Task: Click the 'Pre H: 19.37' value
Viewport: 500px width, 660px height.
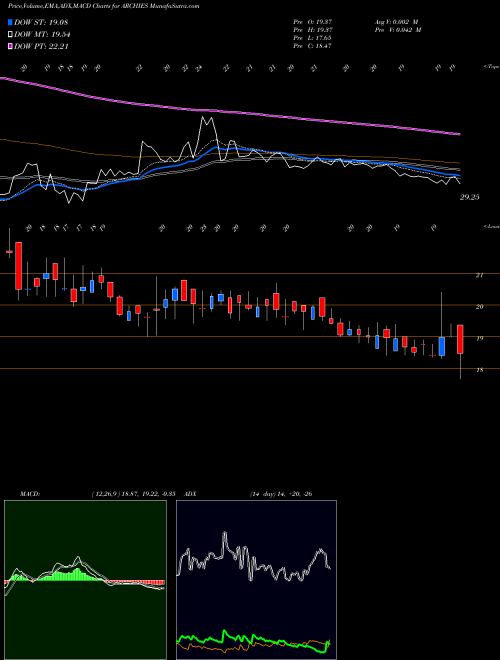Action: [313, 30]
